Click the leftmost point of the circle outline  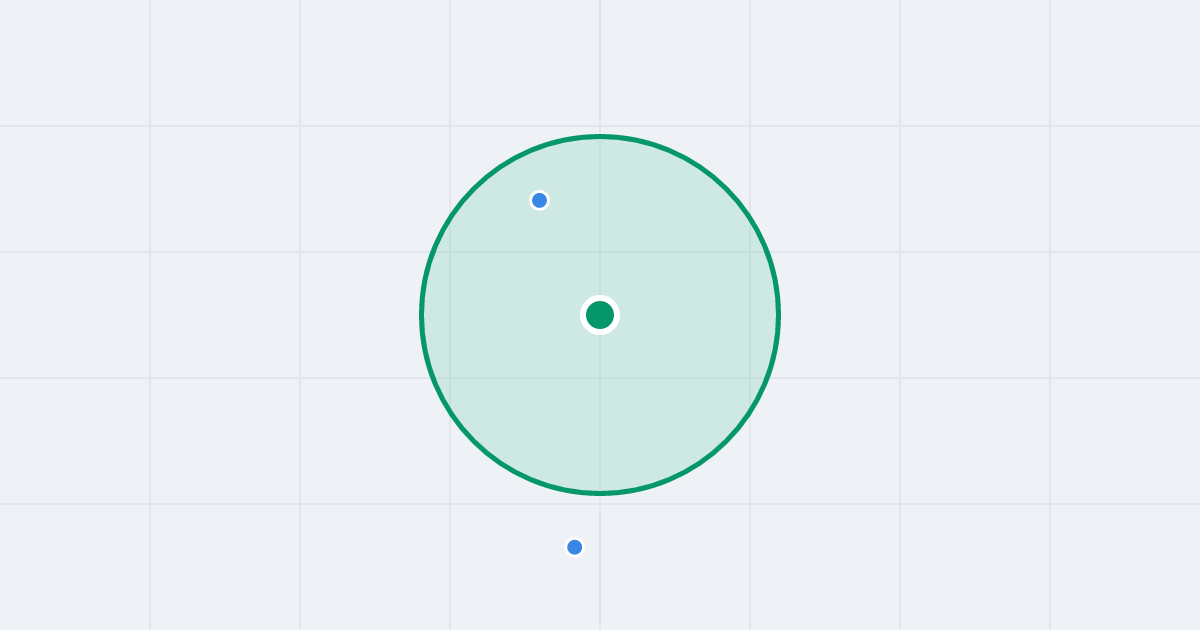[422, 315]
